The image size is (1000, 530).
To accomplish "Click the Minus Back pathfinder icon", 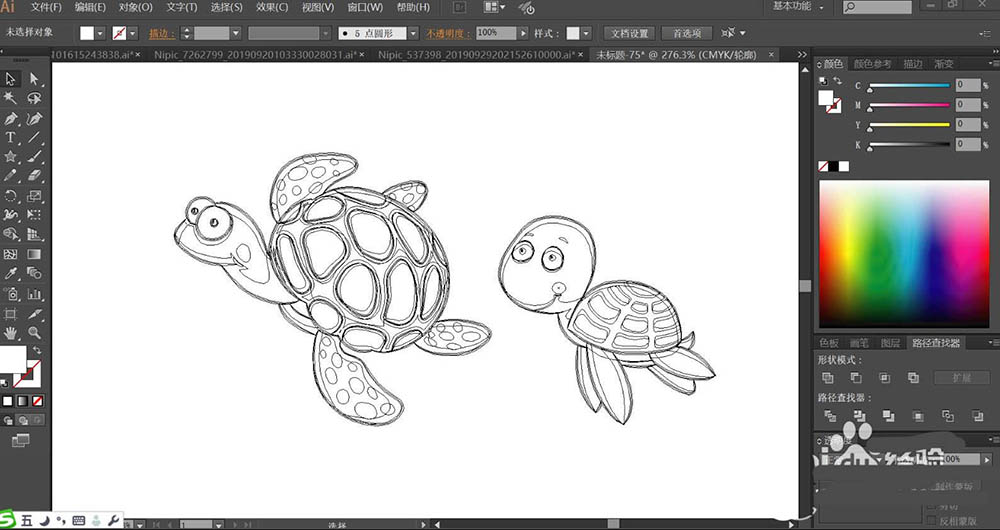I will click(977, 416).
